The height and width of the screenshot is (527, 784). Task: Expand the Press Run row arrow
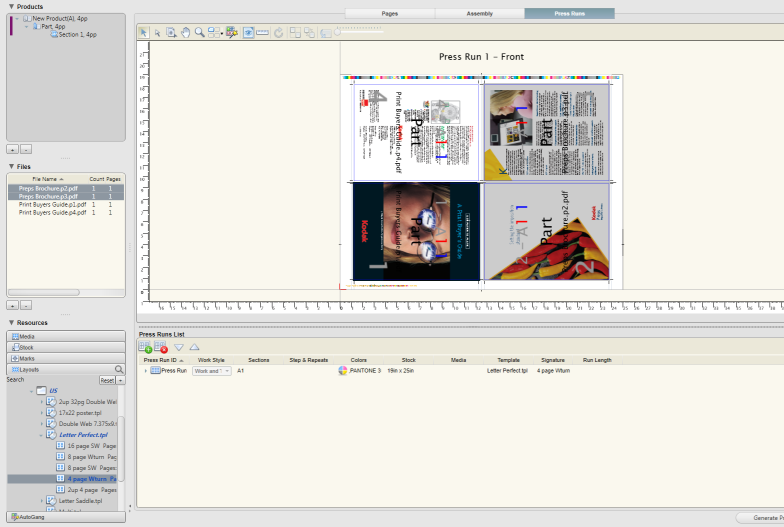point(146,371)
